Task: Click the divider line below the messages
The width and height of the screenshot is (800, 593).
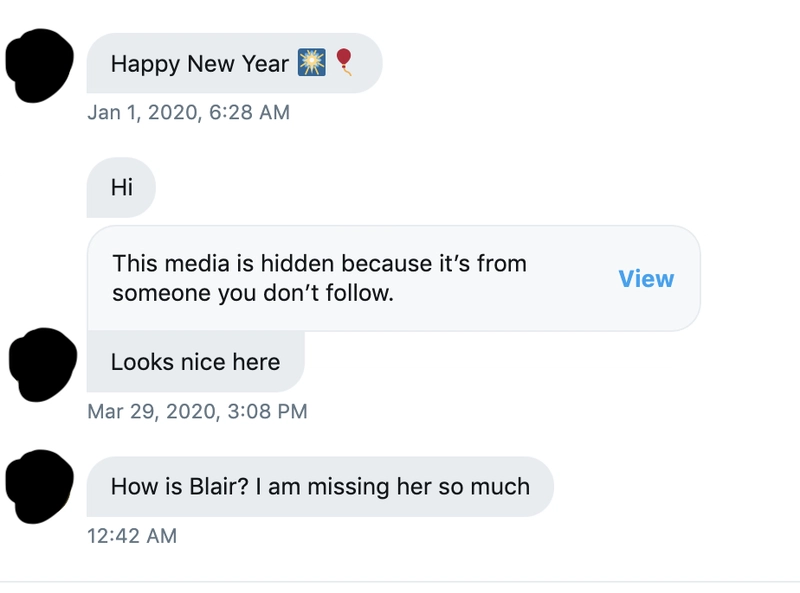Action: click(x=400, y=582)
